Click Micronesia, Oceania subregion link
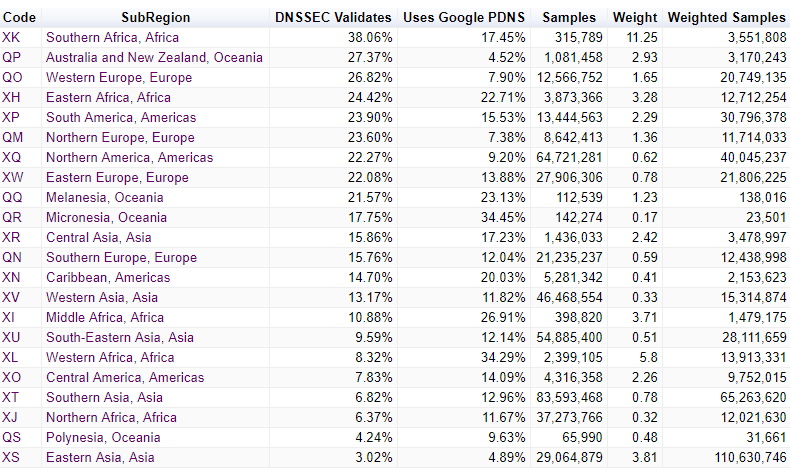This screenshot has width=790, height=471. [x=106, y=218]
